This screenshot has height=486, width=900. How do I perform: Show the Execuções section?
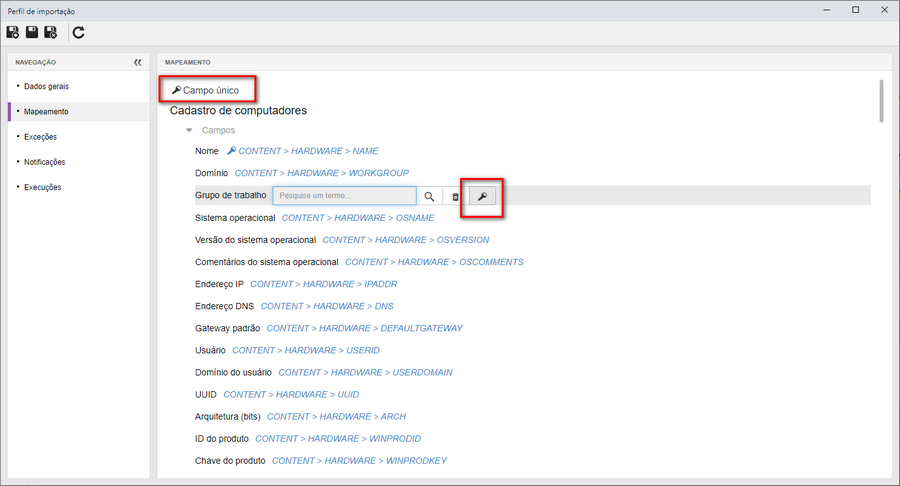click(x=42, y=187)
